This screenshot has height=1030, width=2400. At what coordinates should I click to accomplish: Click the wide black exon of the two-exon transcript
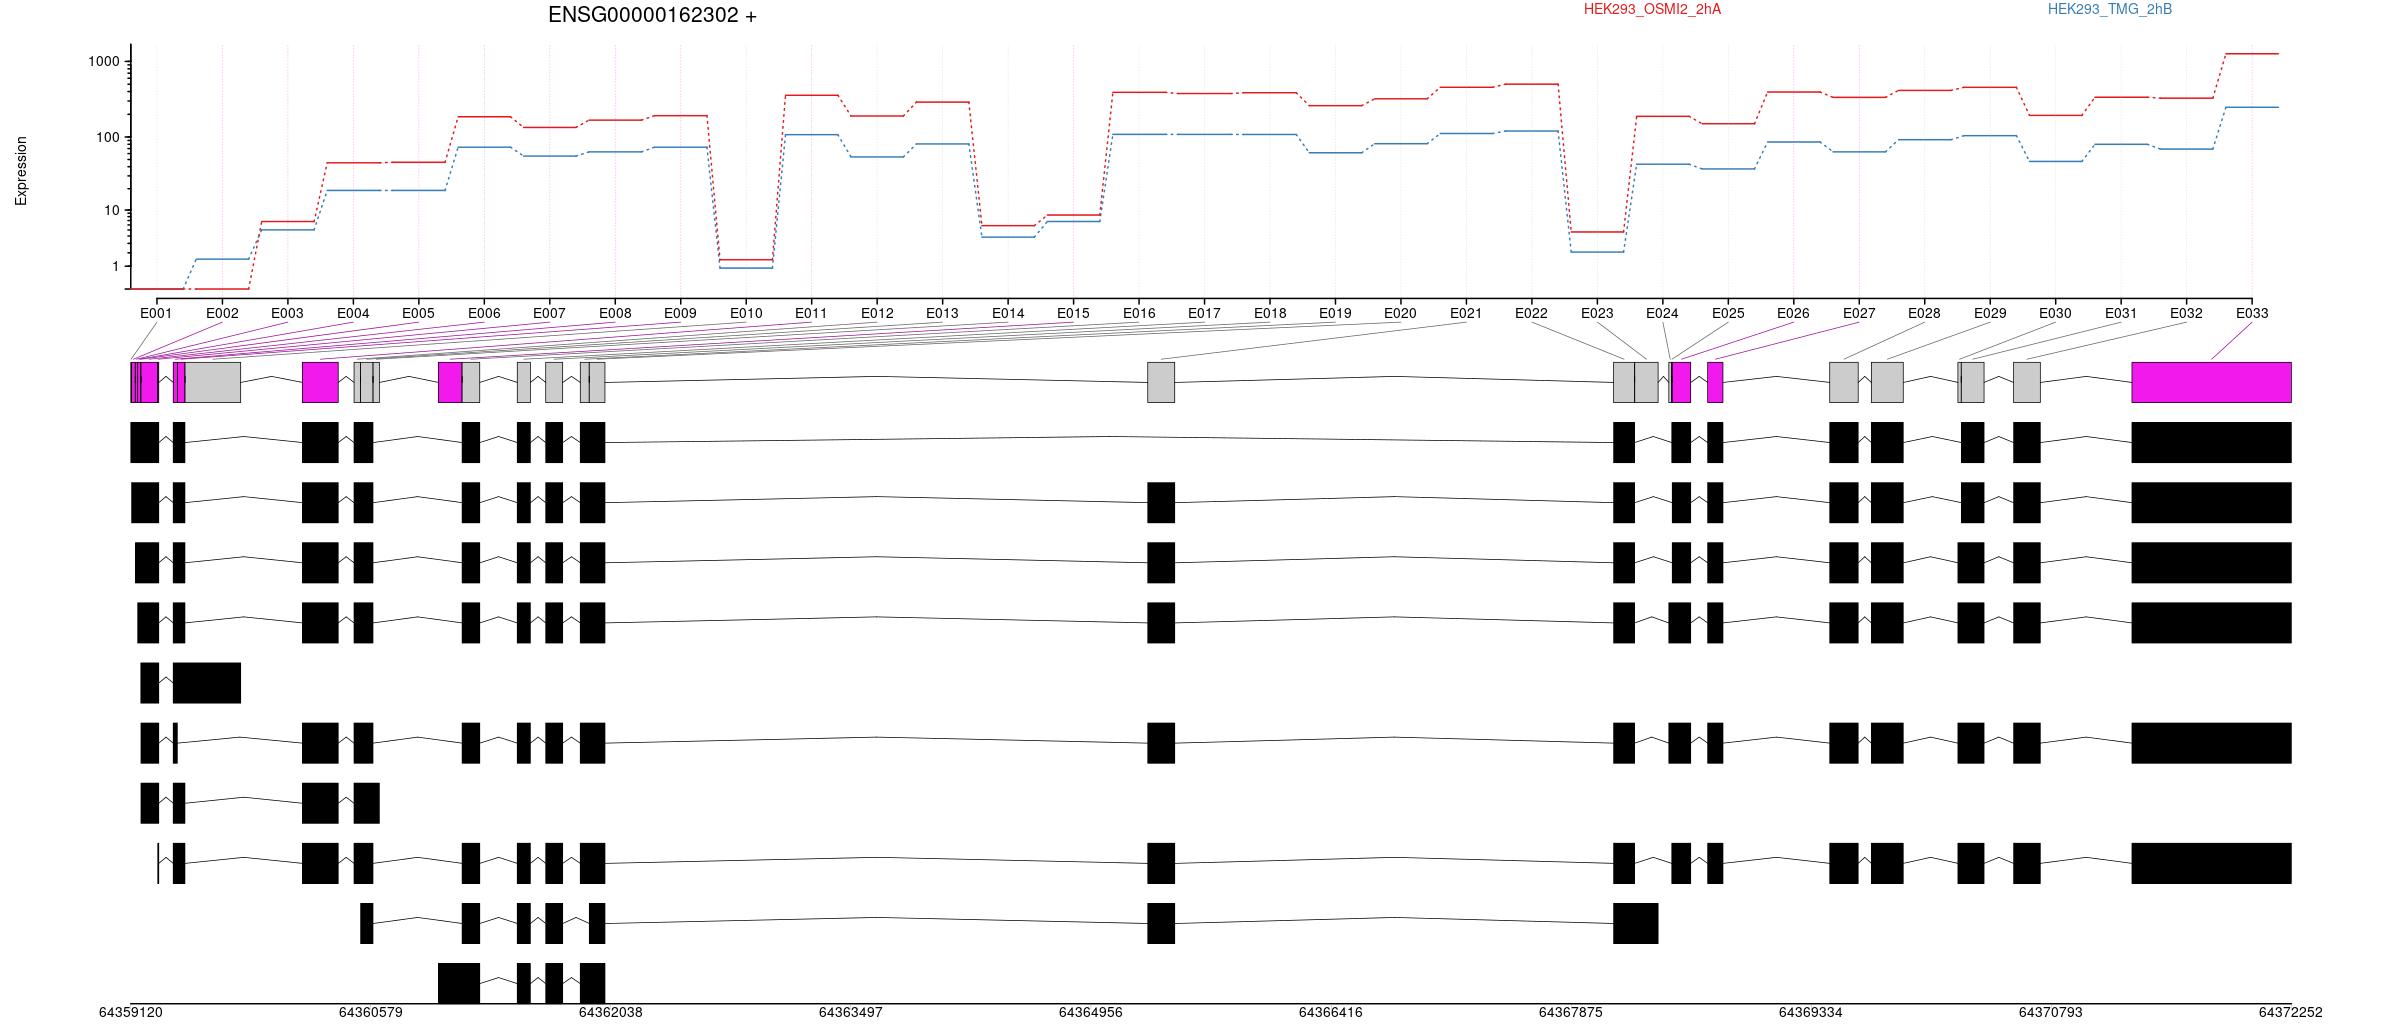(x=207, y=682)
